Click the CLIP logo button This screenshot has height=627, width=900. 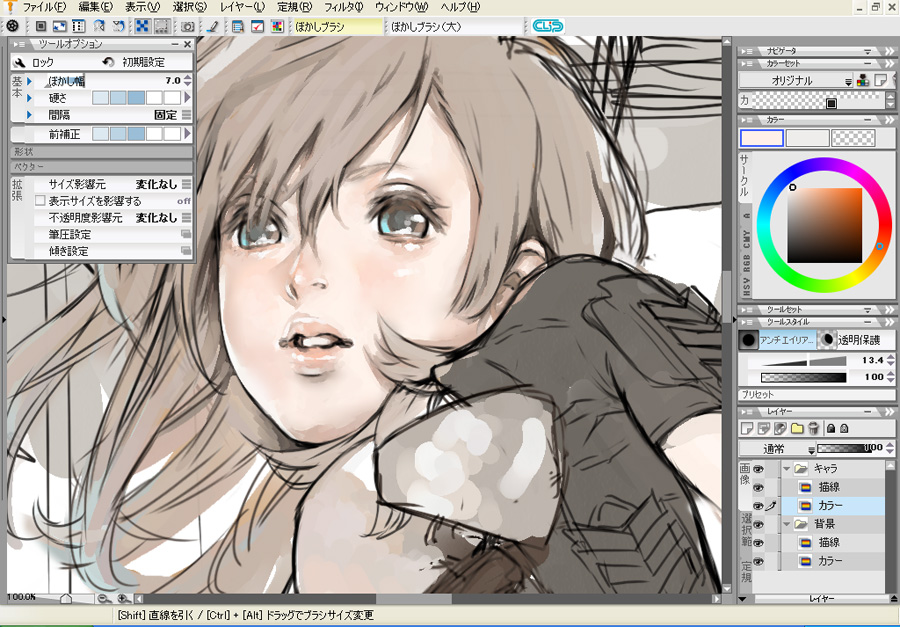pos(548,26)
